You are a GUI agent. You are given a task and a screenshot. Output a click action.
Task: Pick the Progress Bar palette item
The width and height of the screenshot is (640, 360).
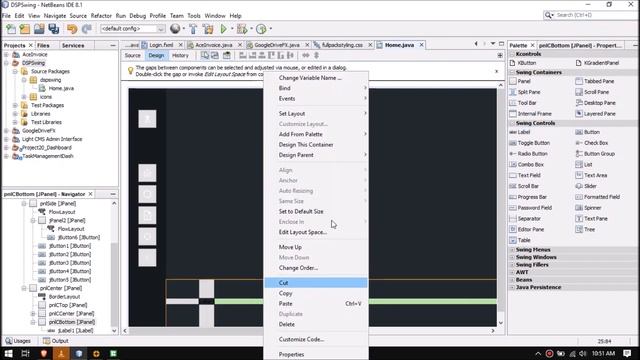[x=528, y=197]
